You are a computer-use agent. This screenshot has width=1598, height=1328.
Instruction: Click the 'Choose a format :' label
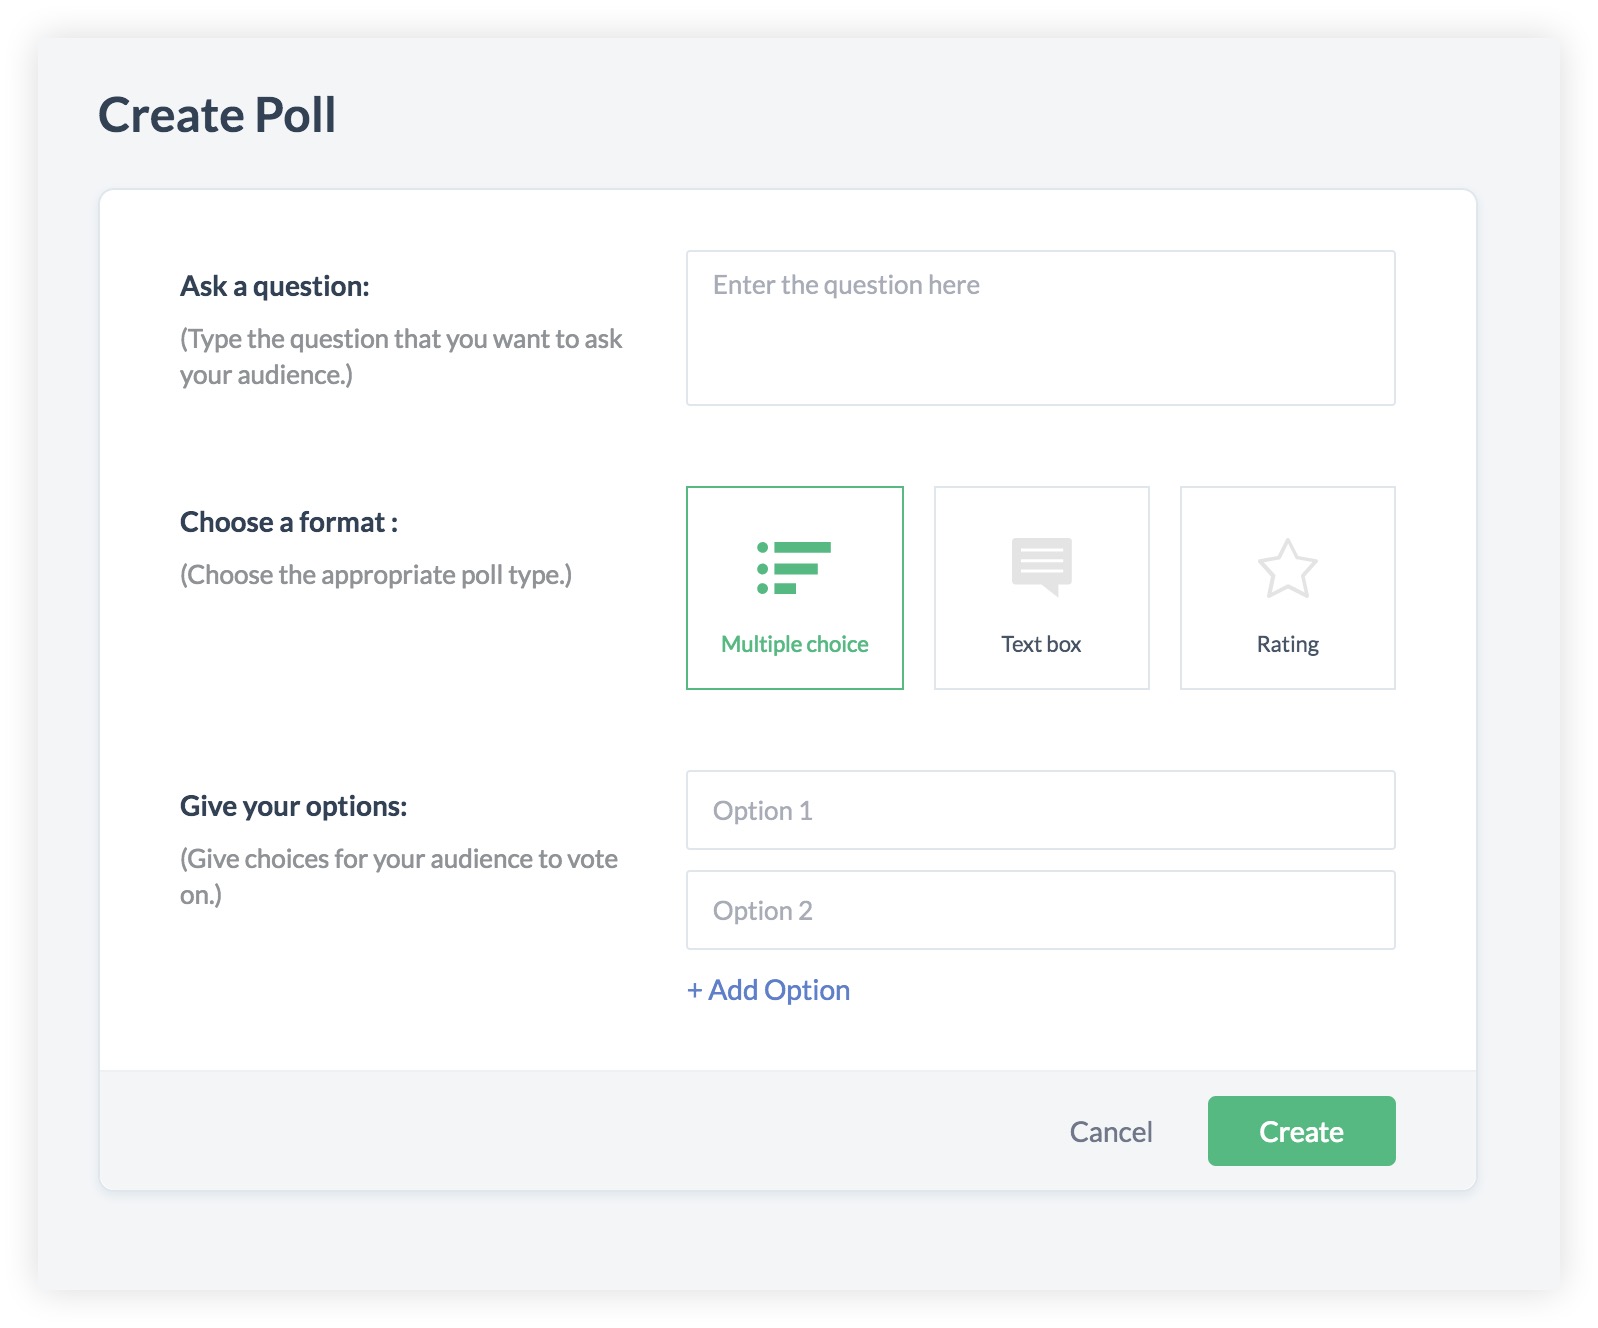coord(289,522)
